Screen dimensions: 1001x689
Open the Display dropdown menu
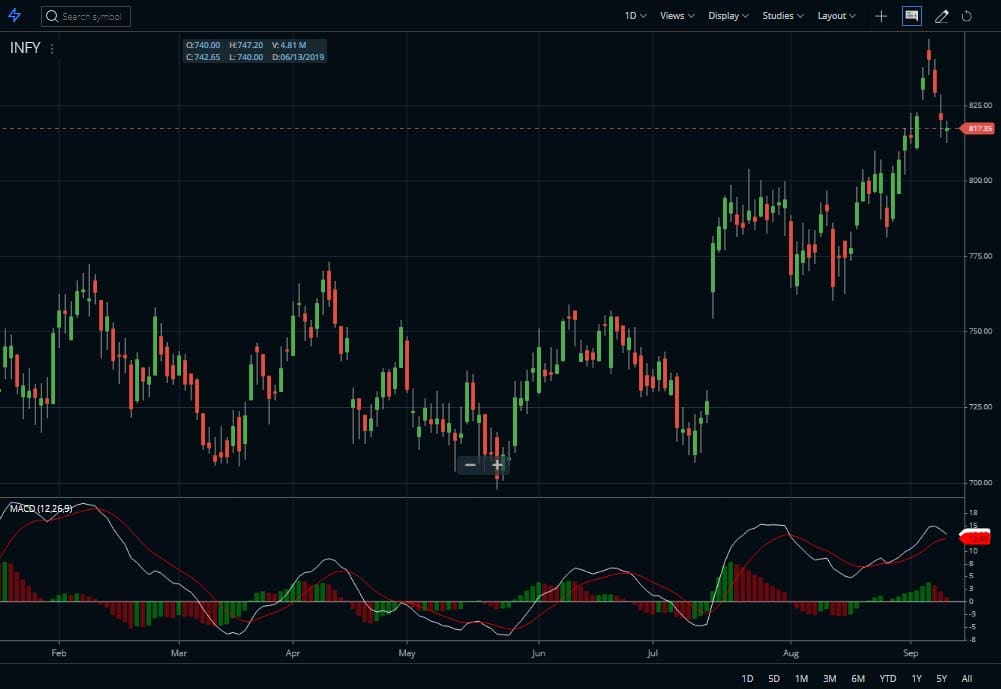pyautogui.click(x=728, y=16)
